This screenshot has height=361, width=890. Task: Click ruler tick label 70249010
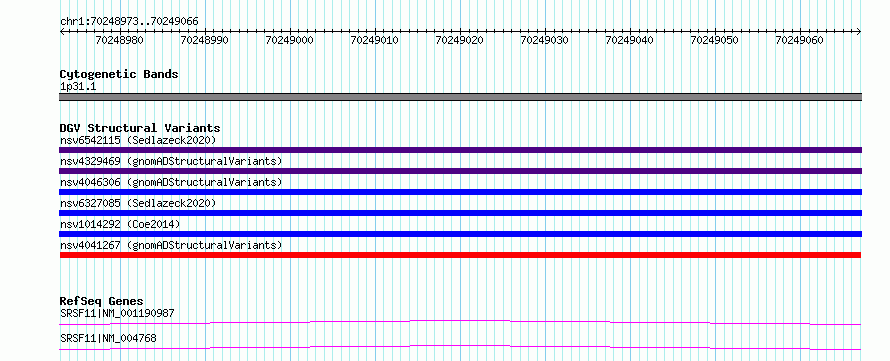coord(375,40)
